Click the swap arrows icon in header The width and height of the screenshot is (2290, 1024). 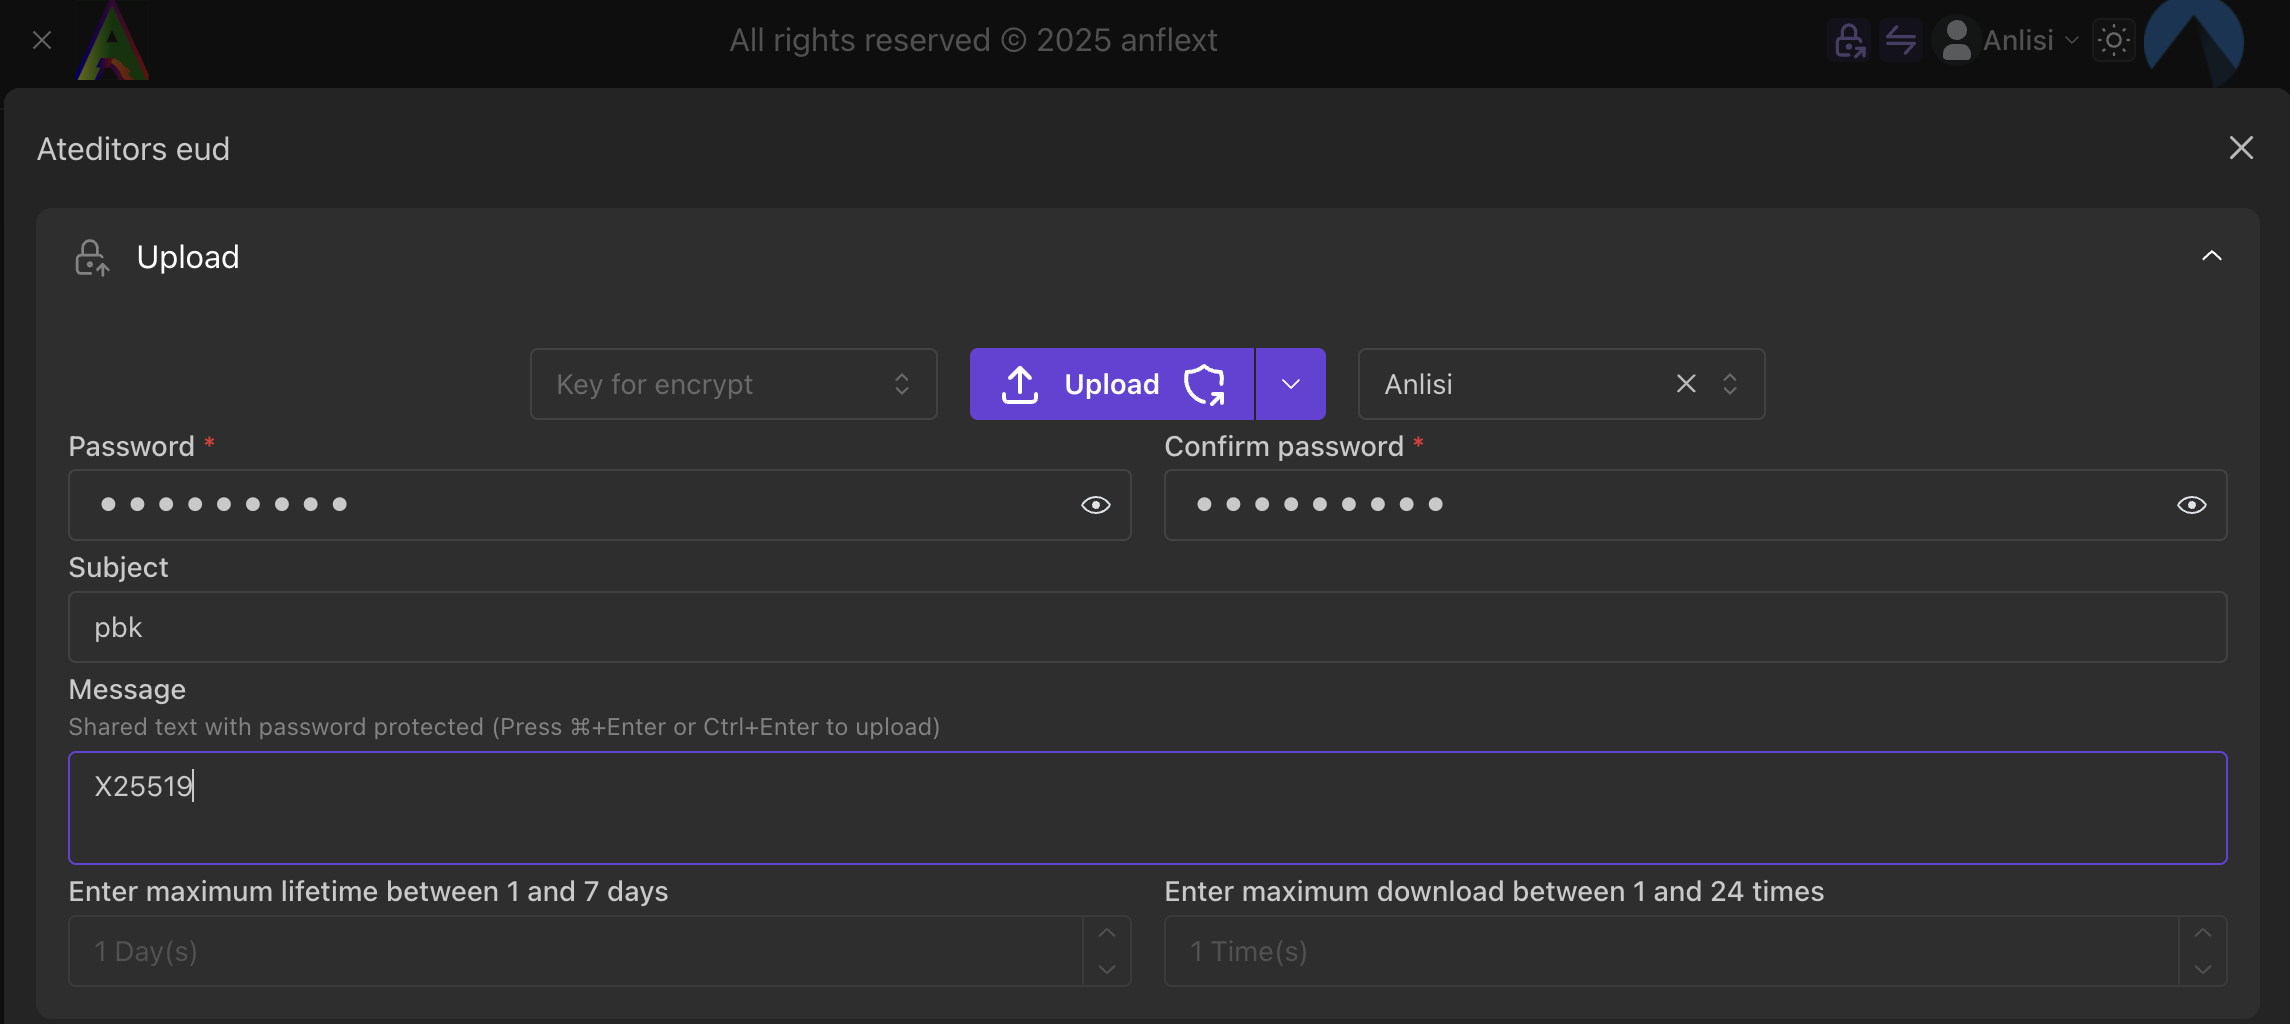coord(1900,41)
